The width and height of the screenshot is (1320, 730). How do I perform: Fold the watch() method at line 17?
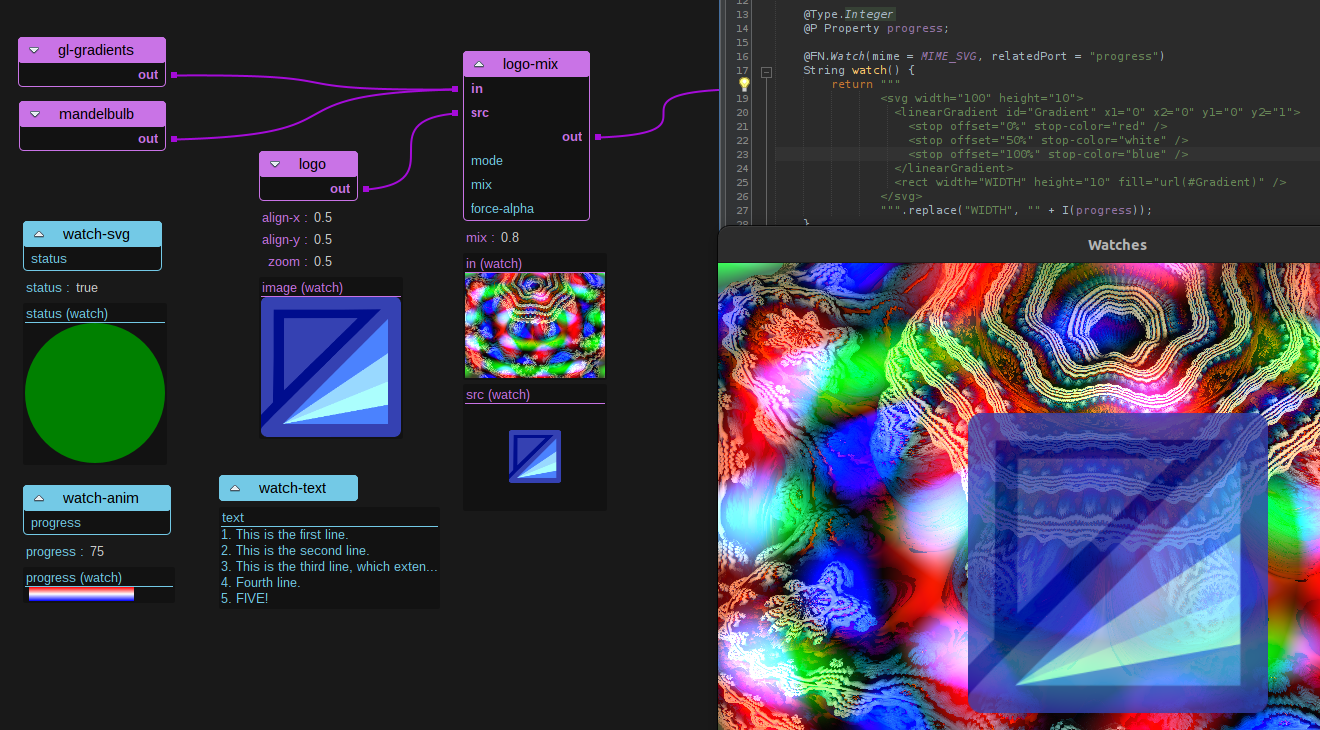point(766,72)
